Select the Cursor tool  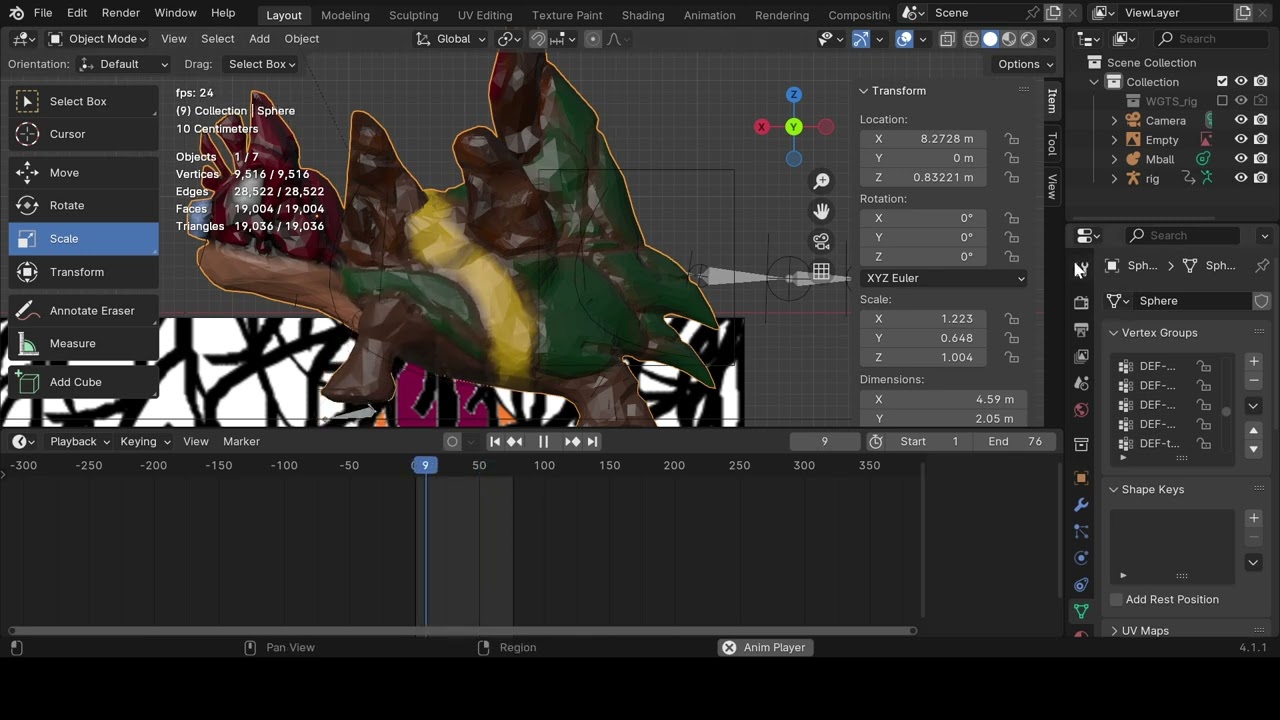[x=83, y=134]
